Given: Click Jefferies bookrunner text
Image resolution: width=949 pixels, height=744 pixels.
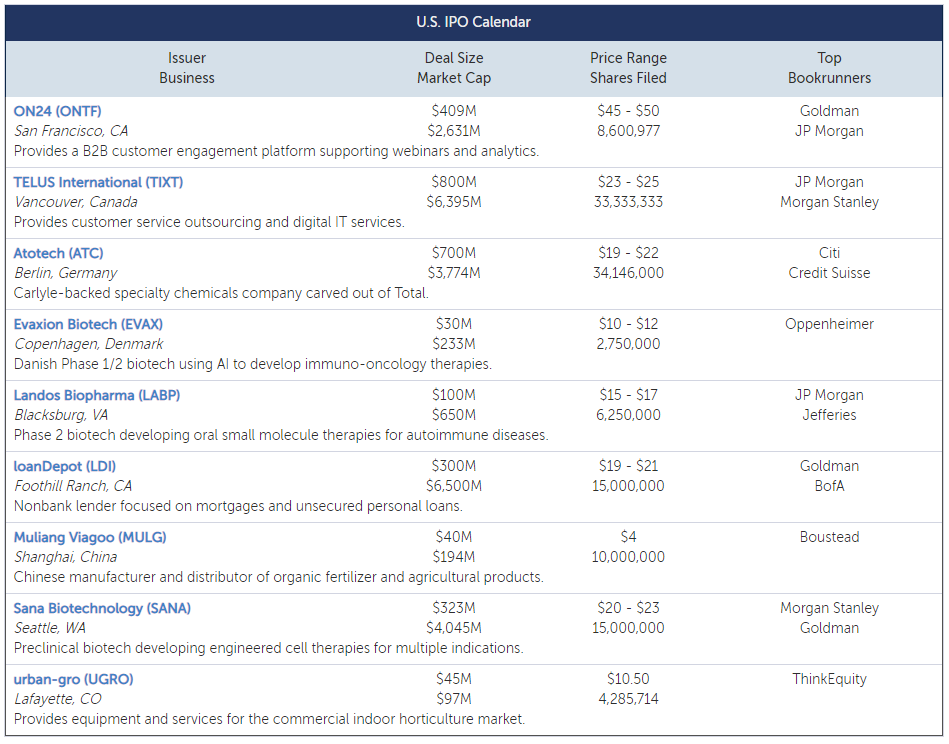Looking at the screenshot, I should pos(829,415).
